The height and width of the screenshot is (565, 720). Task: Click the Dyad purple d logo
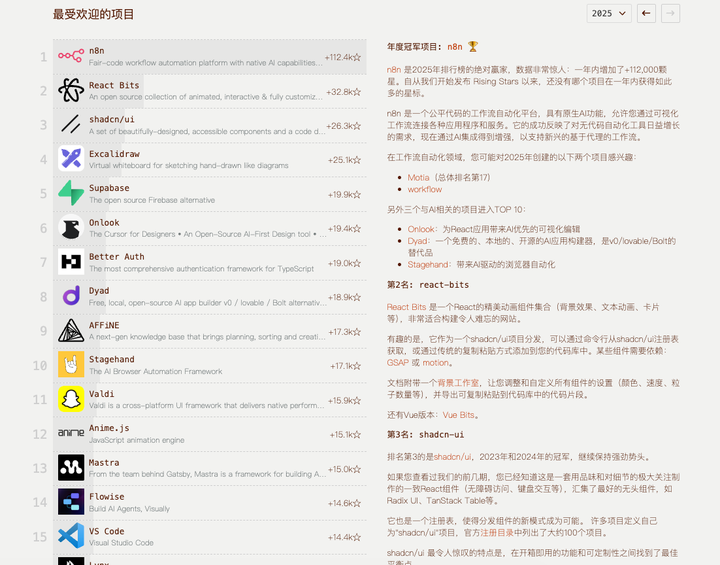click(71, 296)
